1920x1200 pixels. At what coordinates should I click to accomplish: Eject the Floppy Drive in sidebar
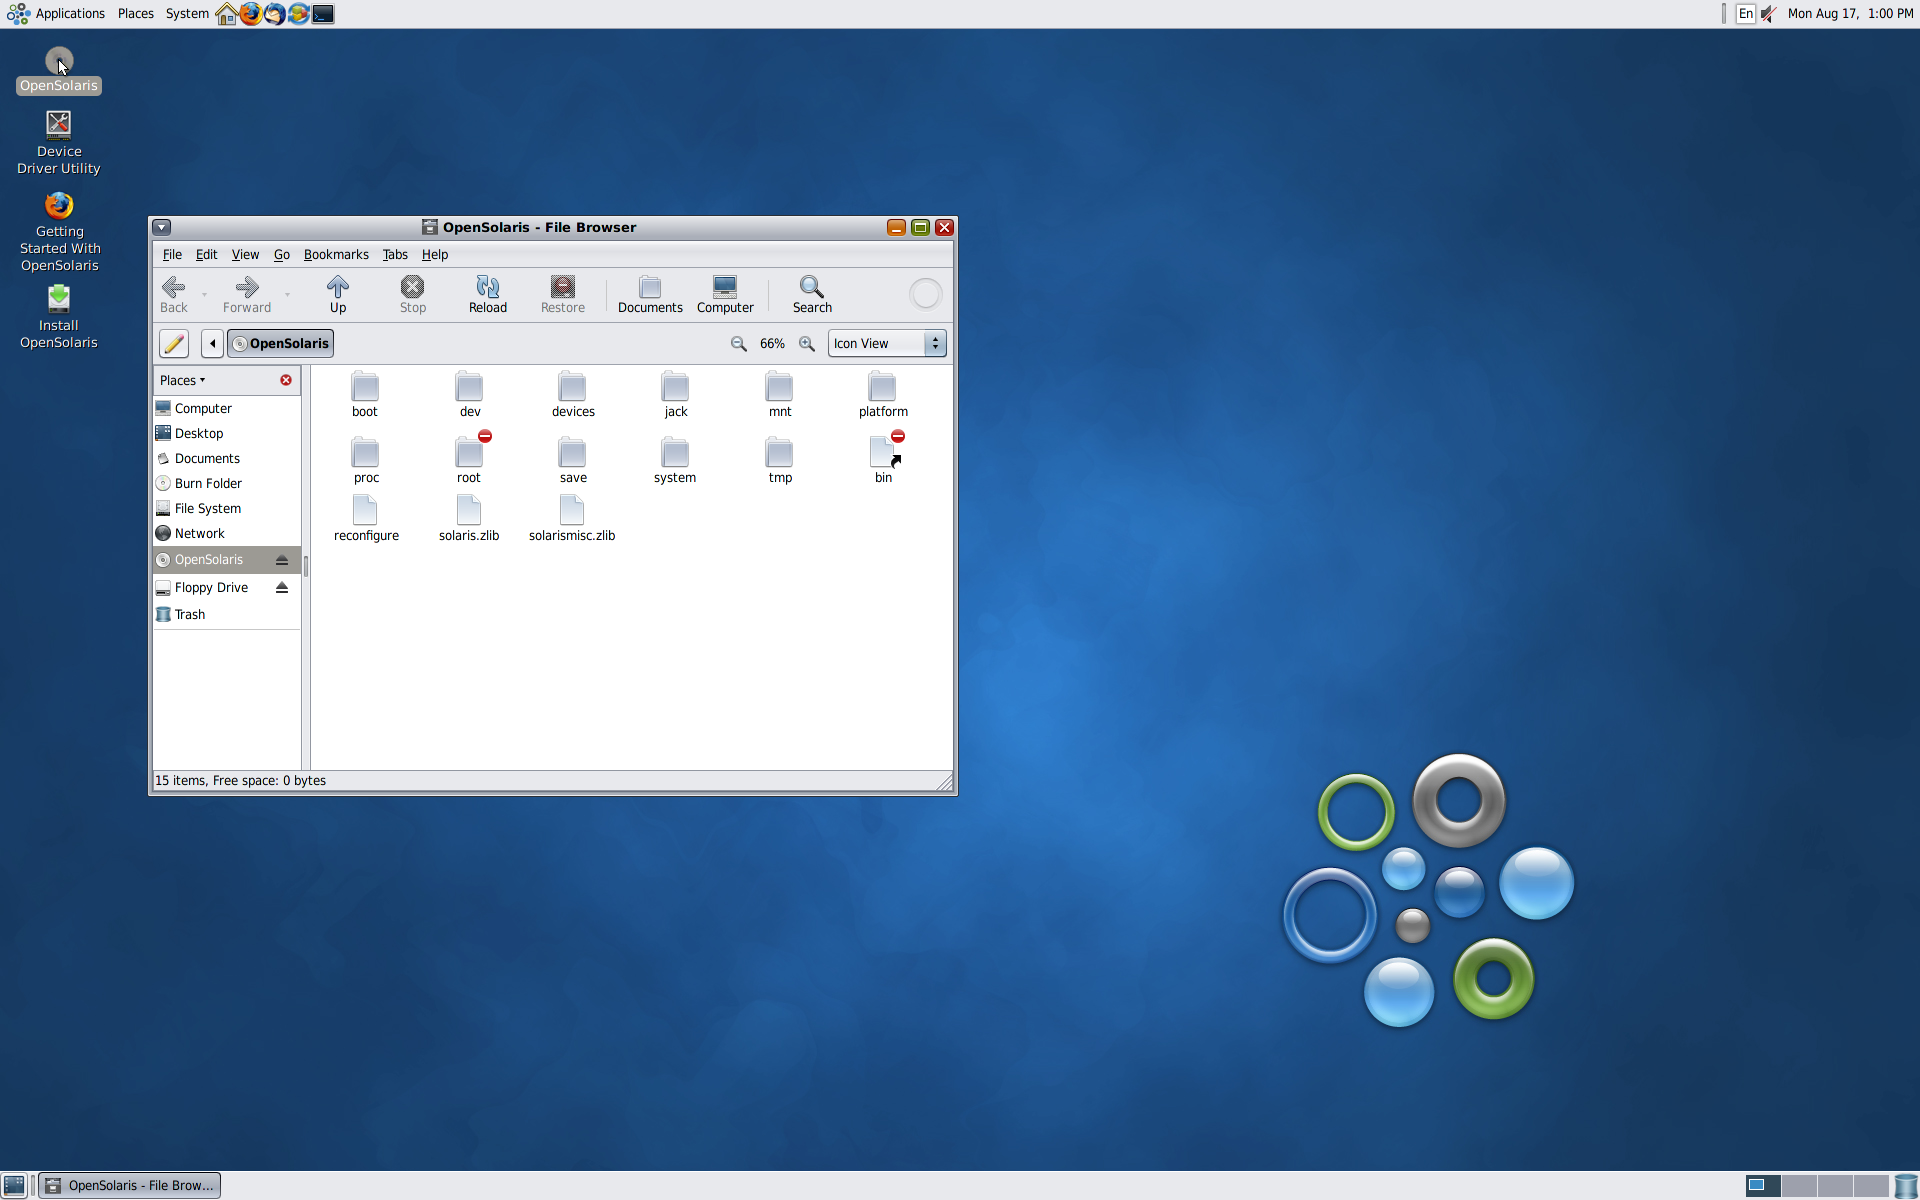(282, 588)
